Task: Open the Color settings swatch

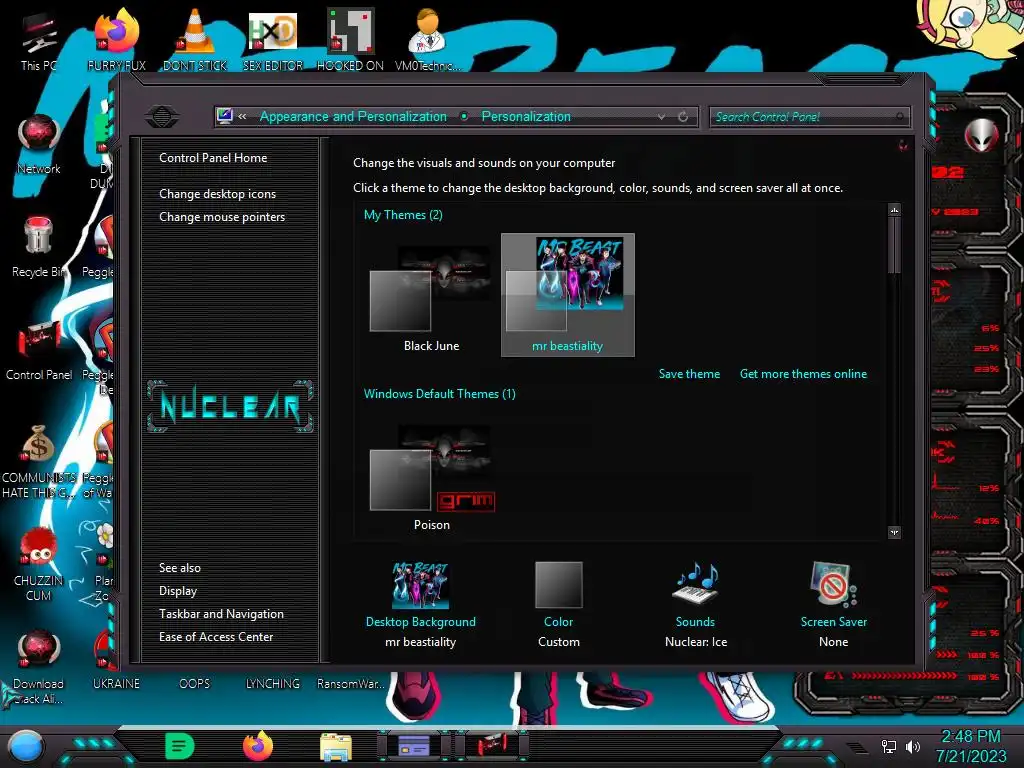Action: [558, 604]
